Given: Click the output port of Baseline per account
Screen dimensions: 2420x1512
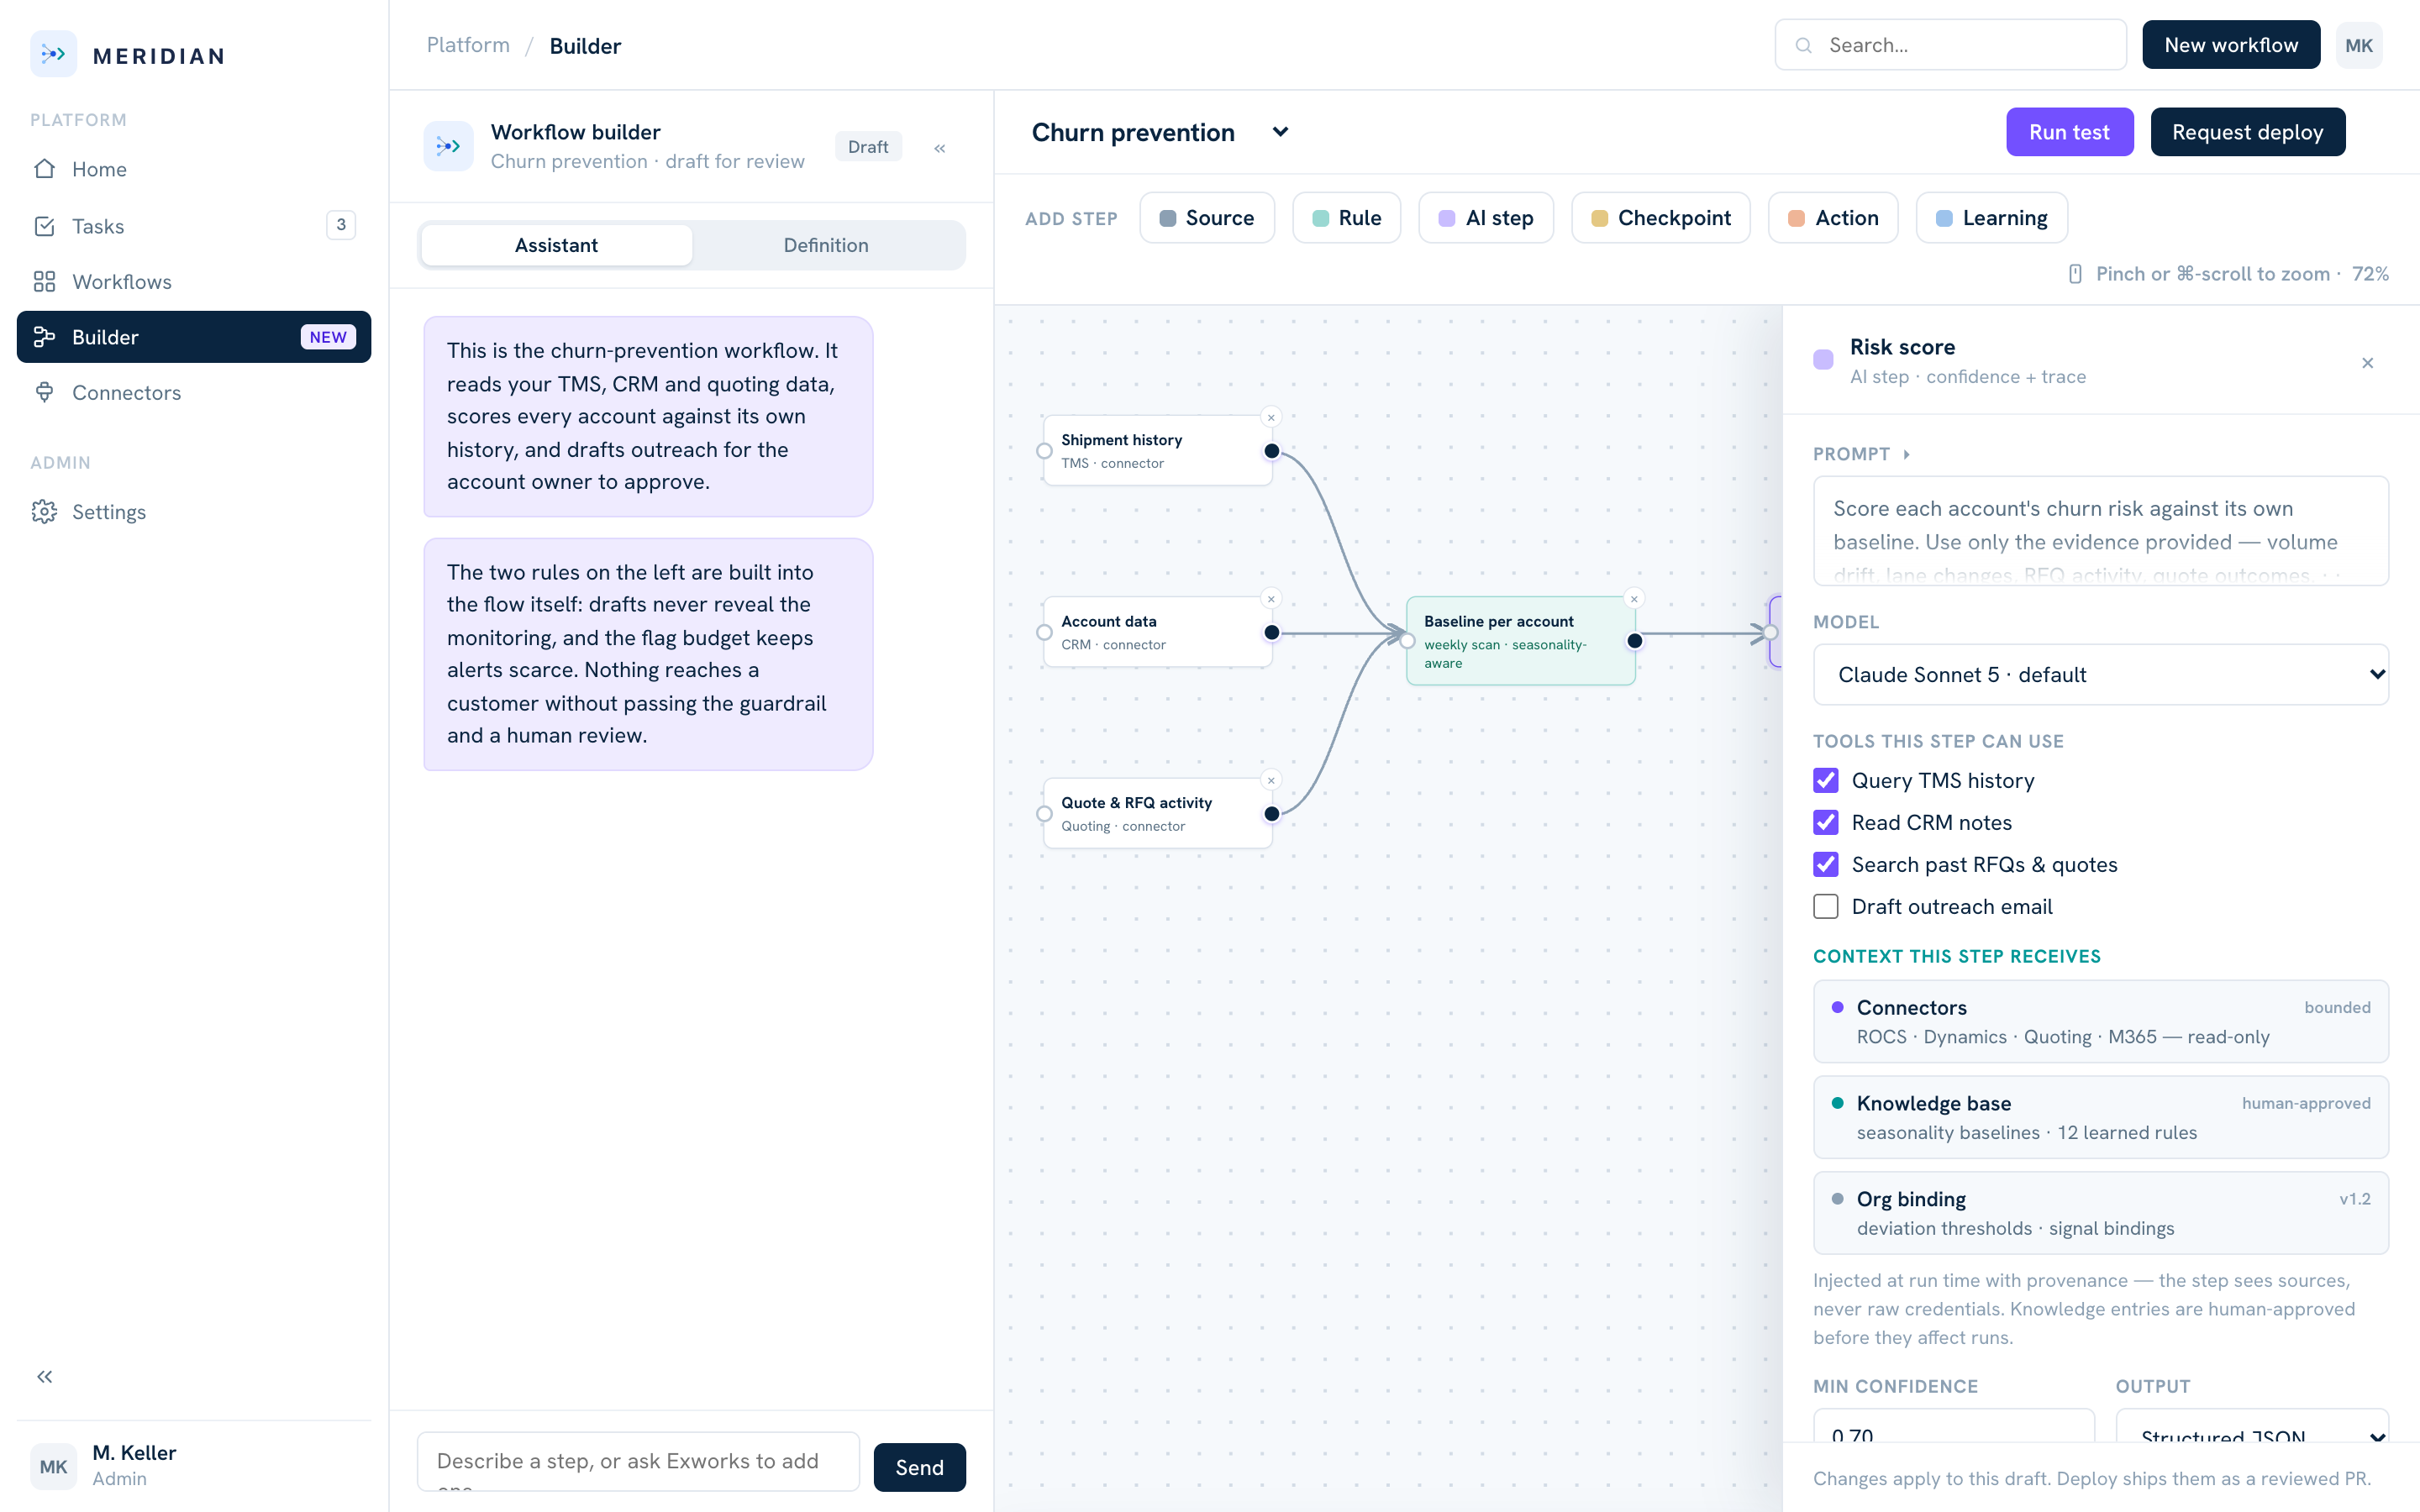Looking at the screenshot, I should [x=1635, y=641].
